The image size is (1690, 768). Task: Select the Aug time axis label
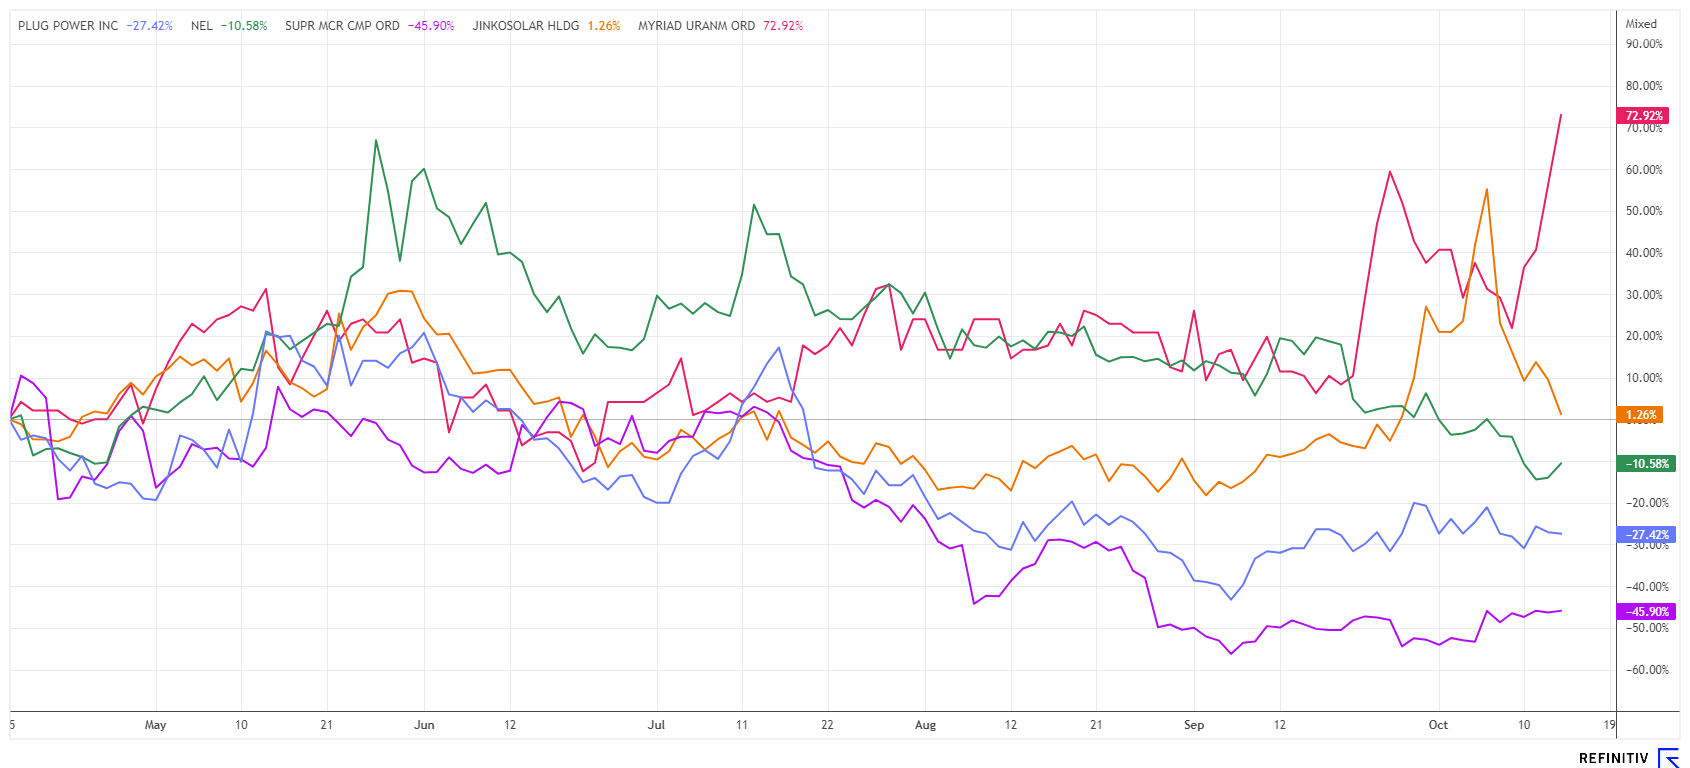(925, 725)
